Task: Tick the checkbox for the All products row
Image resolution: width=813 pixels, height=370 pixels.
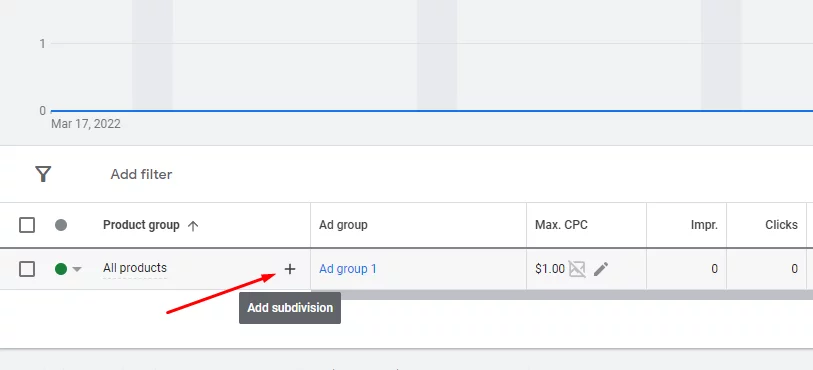Action: click(x=27, y=269)
